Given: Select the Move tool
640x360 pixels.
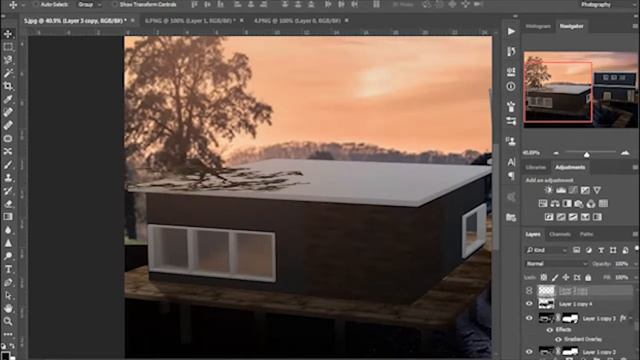Looking at the screenshot, I should click(x=8, y=34).
